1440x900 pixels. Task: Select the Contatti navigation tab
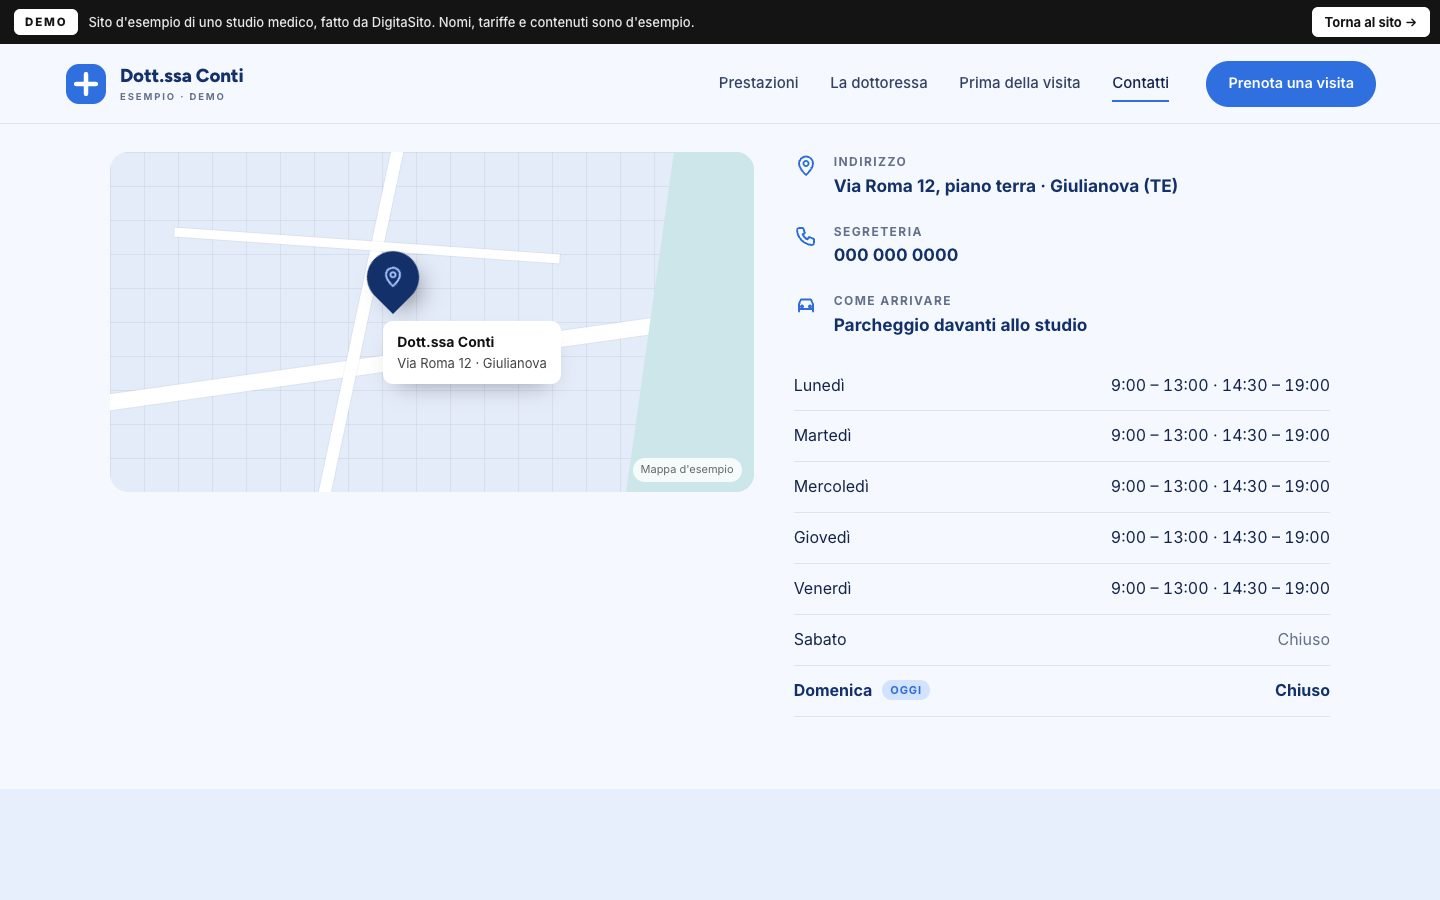(x=1140, y=83)
